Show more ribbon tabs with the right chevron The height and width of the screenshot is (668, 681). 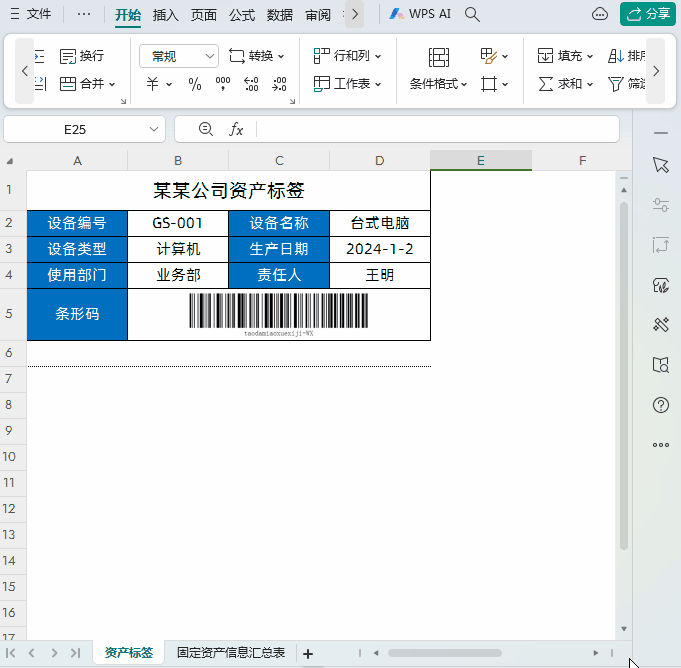355,14
